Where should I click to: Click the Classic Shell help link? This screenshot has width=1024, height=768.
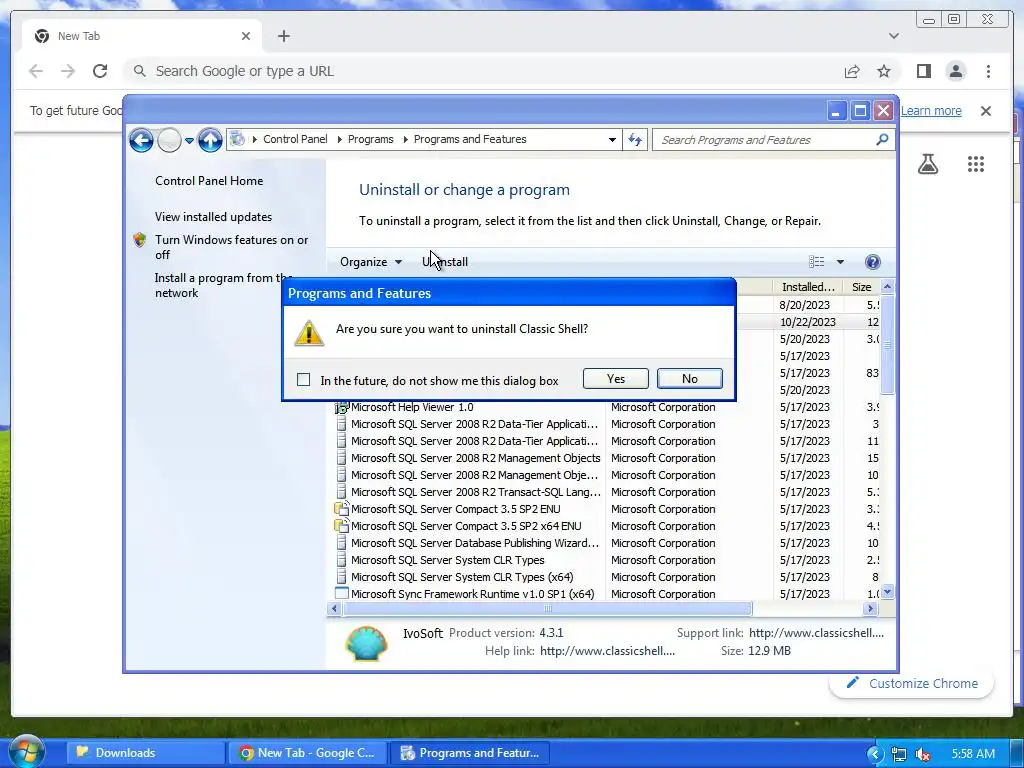[607, 650]
